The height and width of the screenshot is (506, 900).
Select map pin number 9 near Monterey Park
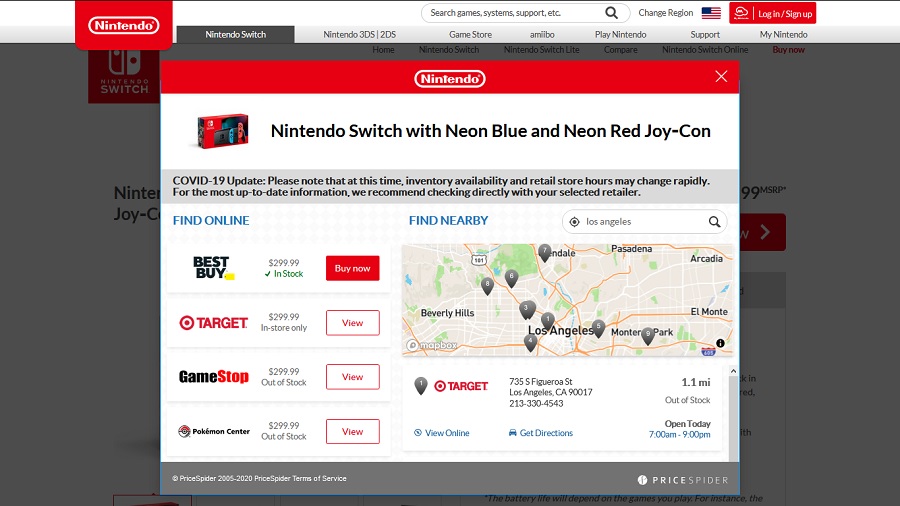[x=648, y=336]
